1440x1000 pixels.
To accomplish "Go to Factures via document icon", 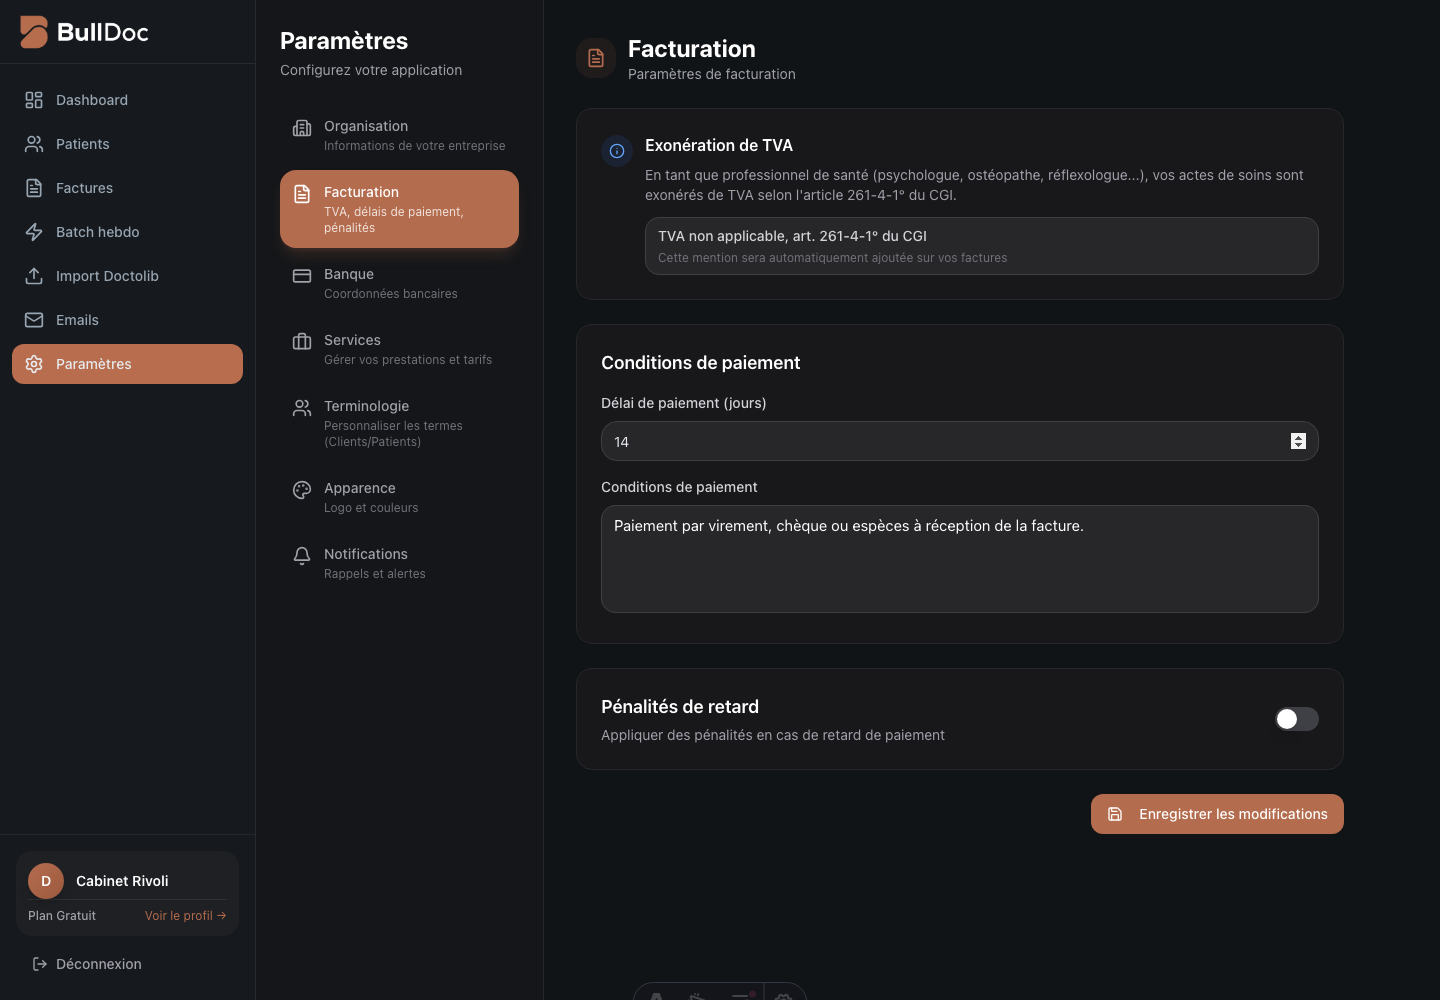I will pyautogui.click(x=34, y=188).
